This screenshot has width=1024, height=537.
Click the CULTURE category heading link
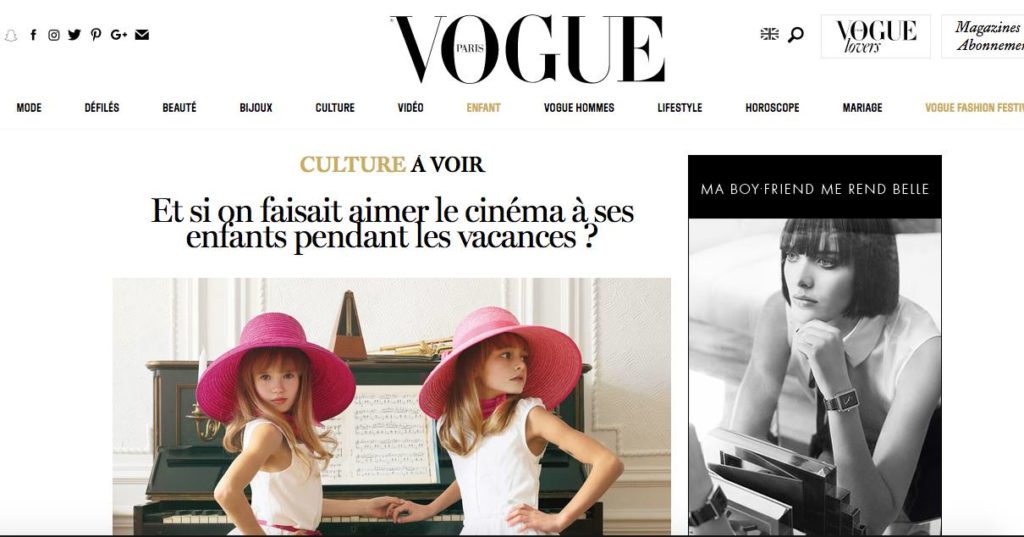[x=353, y=165]
